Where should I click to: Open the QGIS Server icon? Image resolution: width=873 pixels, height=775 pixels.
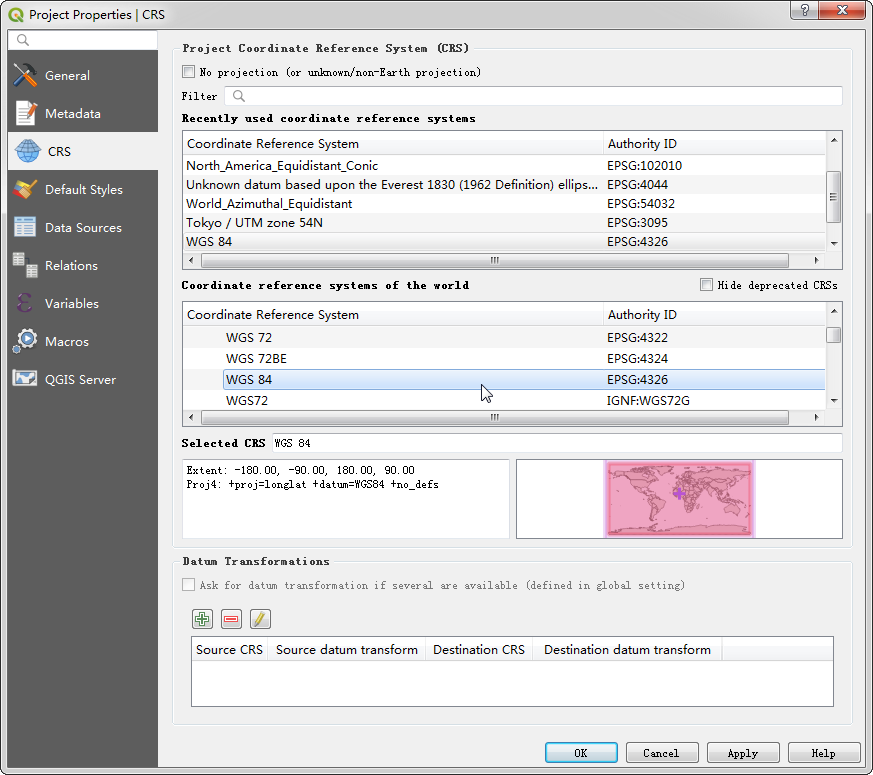coord(25,379)
